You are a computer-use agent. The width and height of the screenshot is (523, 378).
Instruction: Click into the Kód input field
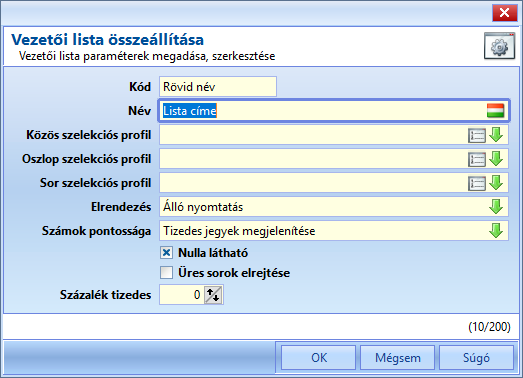click(x=218, y=87)
